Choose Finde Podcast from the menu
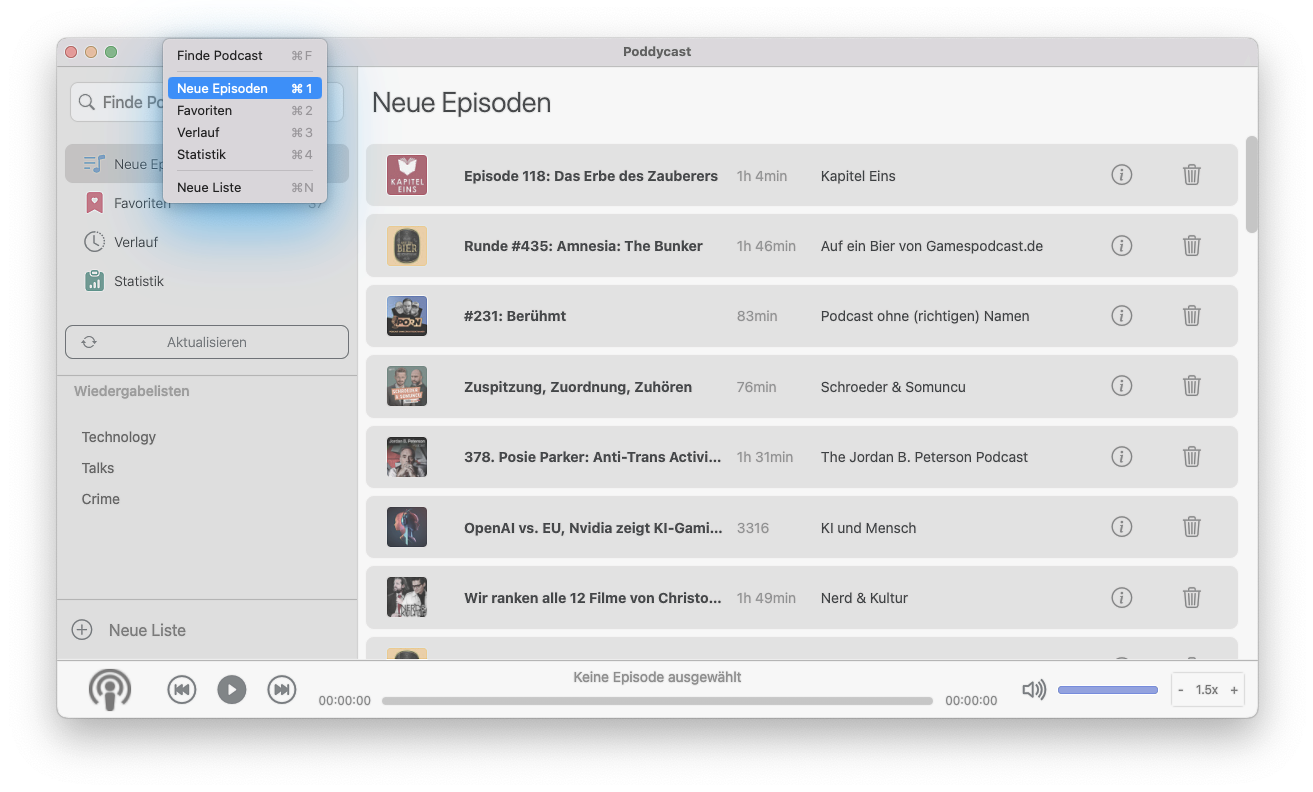1313x792 pixels. point(245,56)
